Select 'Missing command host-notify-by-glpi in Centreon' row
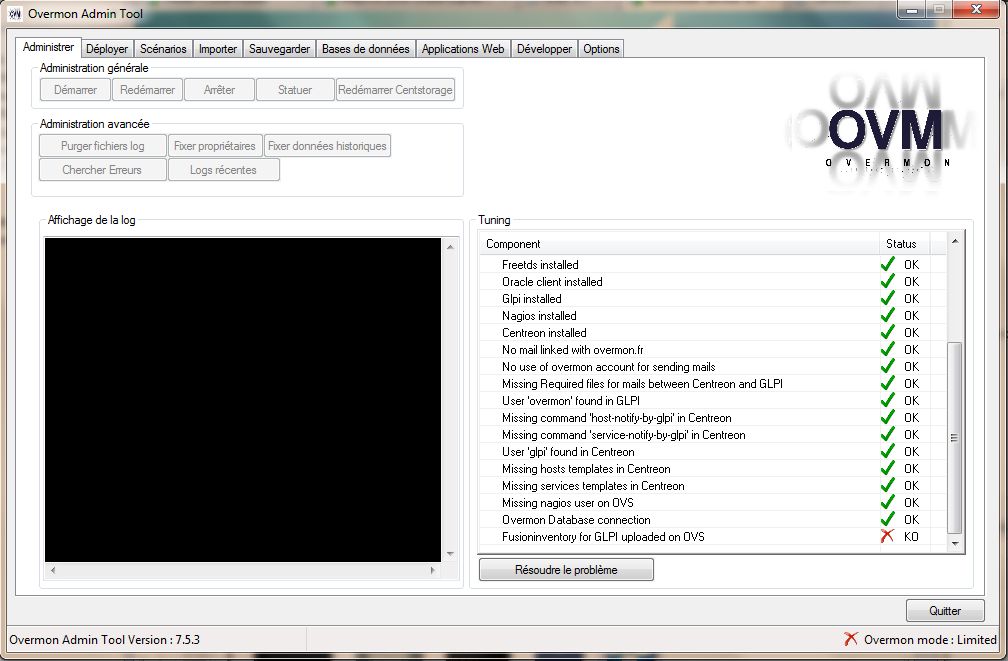Screen dimensions: 1008x661 point(712,418)
